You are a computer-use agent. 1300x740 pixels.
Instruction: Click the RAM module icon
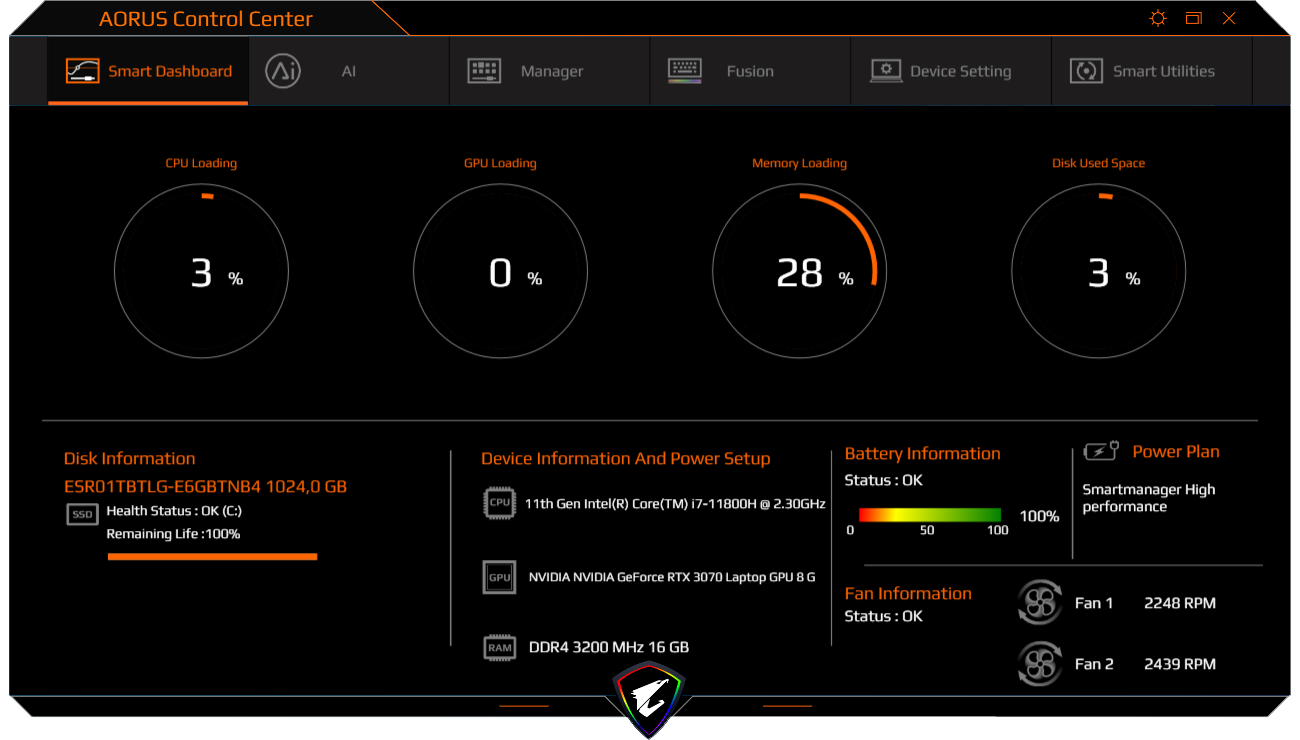[499, 647]
